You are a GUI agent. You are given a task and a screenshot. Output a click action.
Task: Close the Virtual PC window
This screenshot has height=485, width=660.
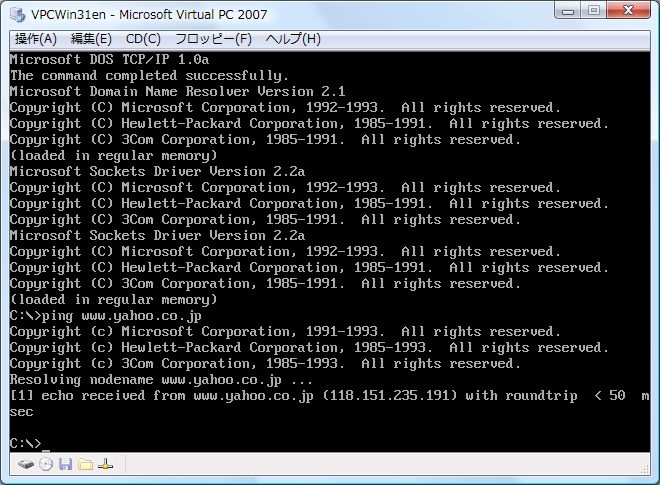(629, 11)
